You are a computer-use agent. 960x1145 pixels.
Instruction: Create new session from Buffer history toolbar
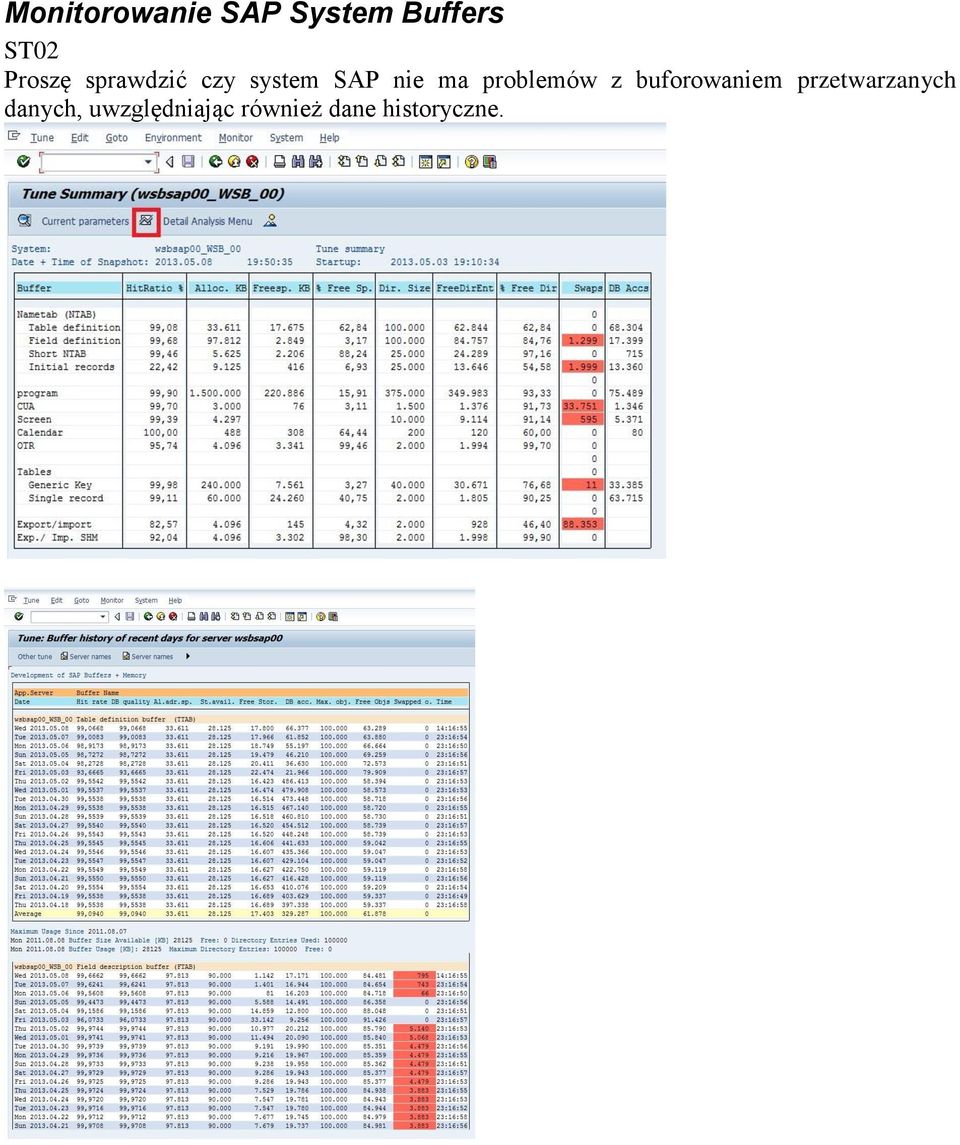(x=290, y=616)
